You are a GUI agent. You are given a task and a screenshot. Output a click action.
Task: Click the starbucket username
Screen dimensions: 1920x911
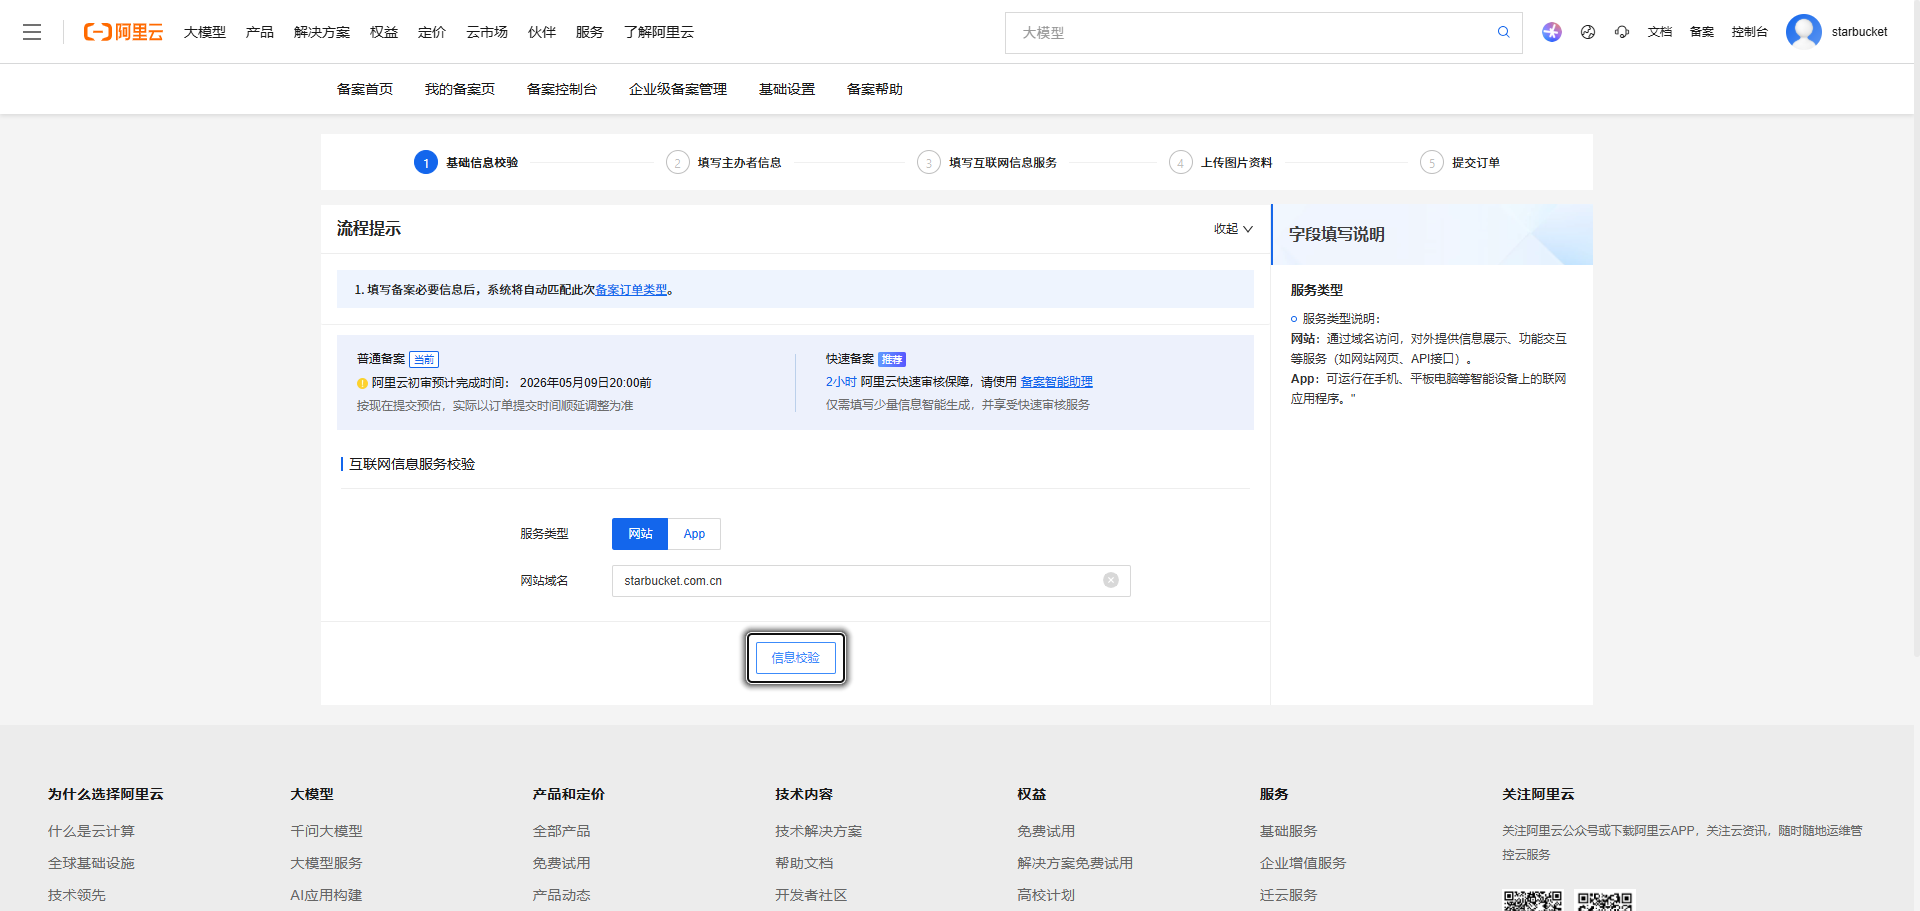click(1860, 32)
